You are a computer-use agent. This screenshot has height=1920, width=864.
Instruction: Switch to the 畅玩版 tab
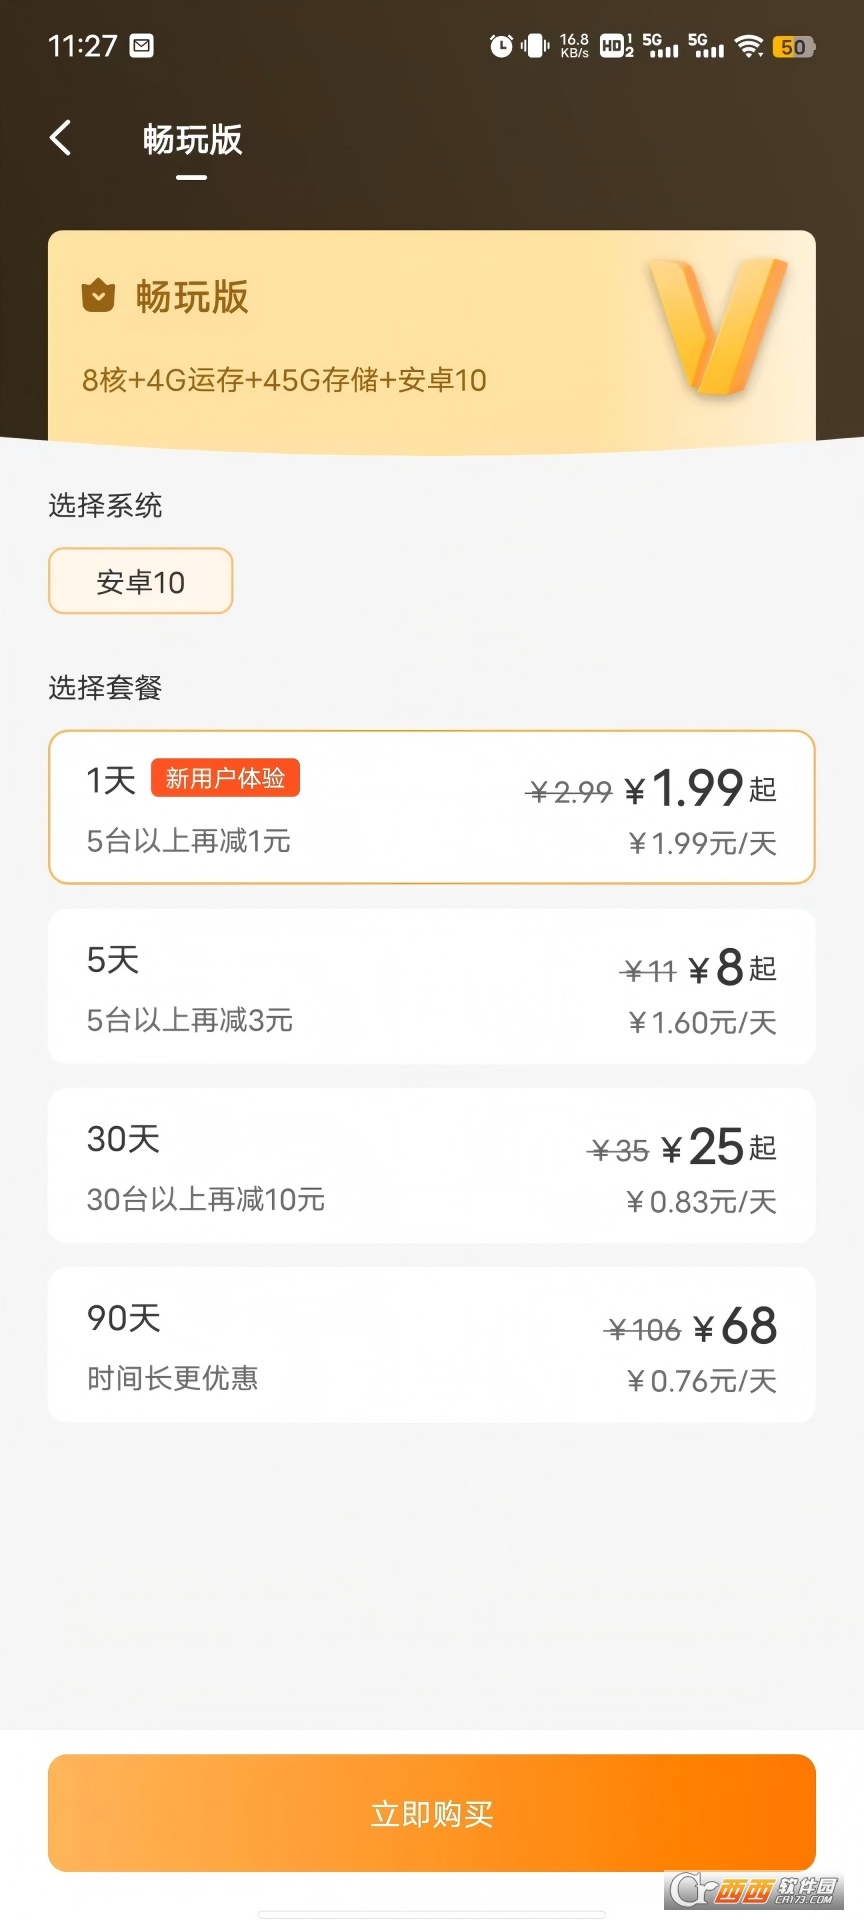(192, 140)
